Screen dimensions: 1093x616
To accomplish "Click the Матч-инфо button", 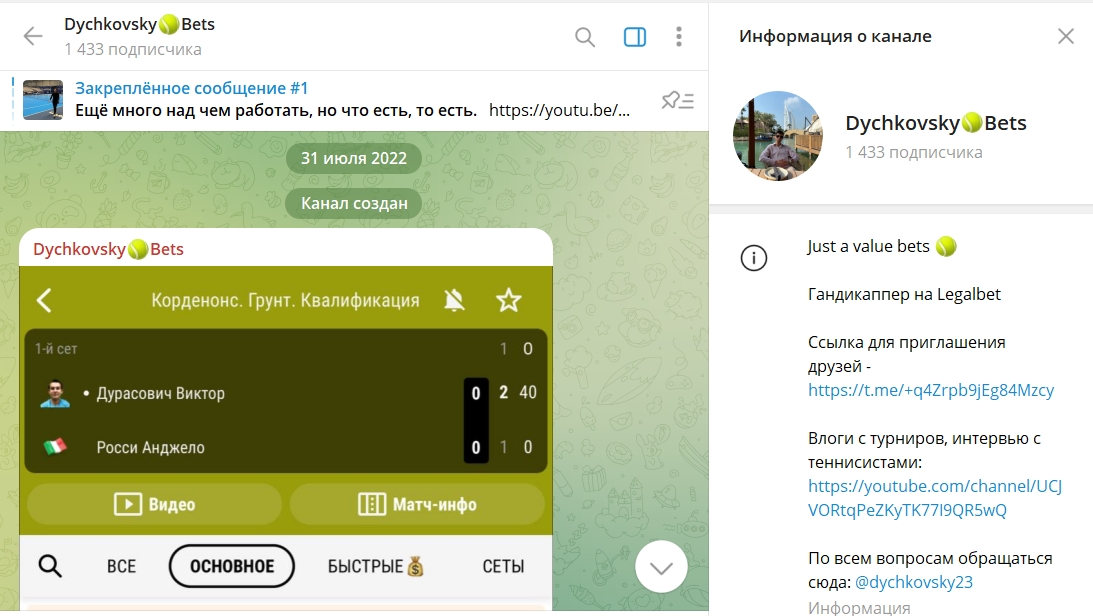I will pyautogui.click(x=417, y=504).
